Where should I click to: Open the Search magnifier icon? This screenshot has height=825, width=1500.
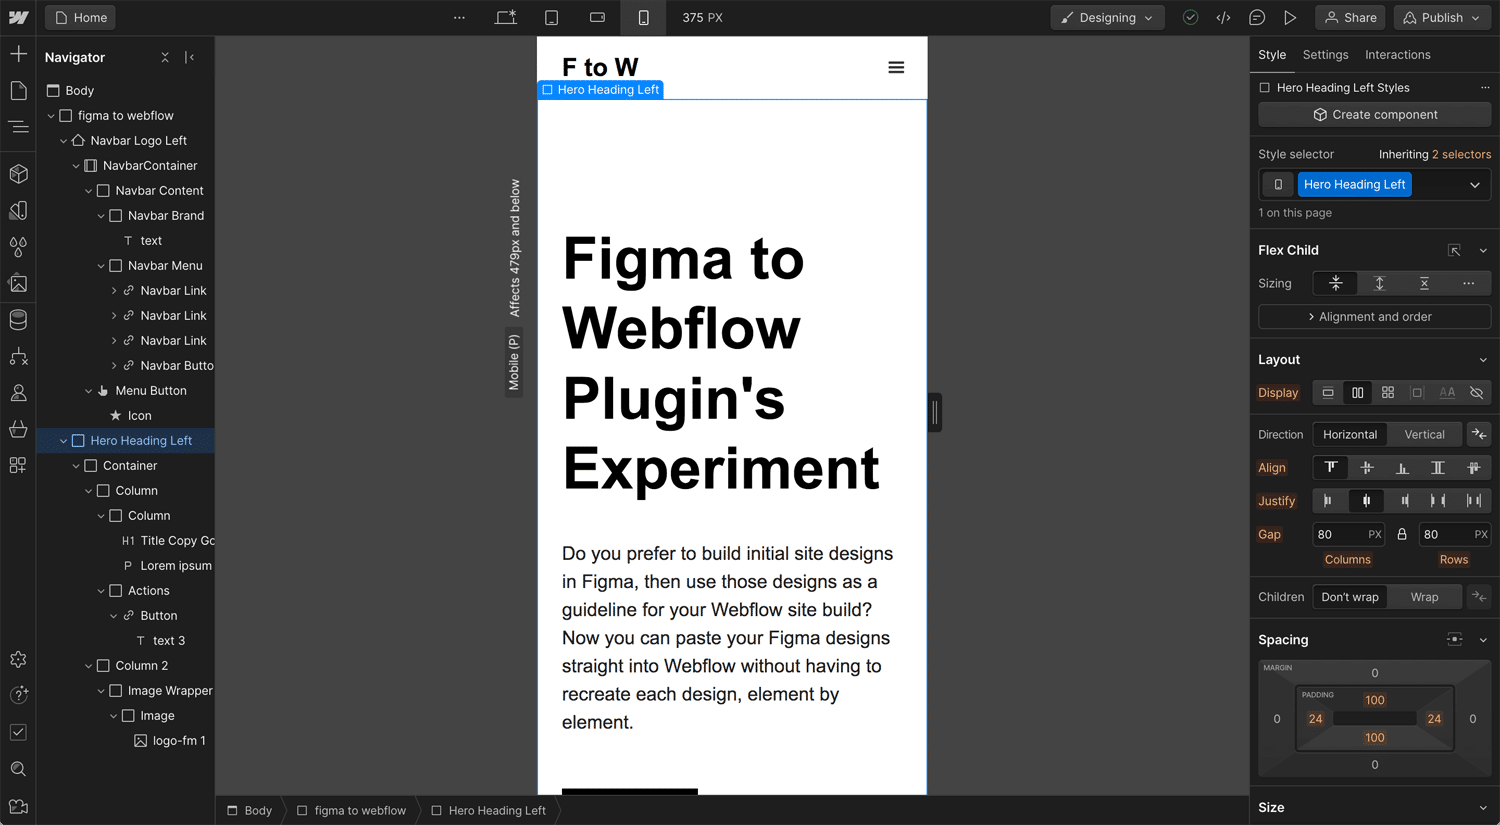18,769
